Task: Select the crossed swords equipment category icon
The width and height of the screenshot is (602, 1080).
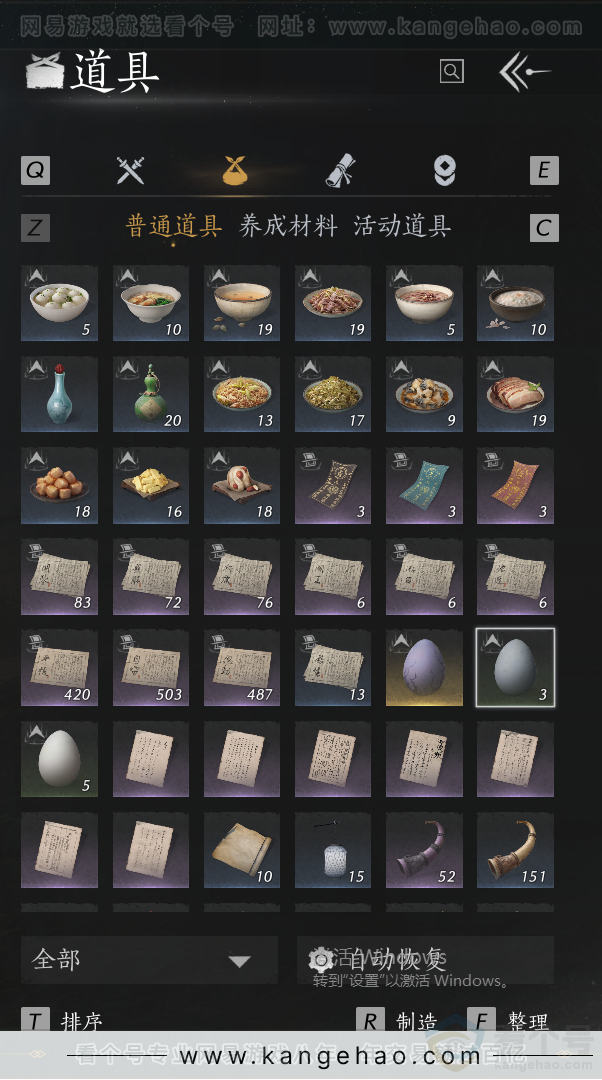Action: [130, 170]
